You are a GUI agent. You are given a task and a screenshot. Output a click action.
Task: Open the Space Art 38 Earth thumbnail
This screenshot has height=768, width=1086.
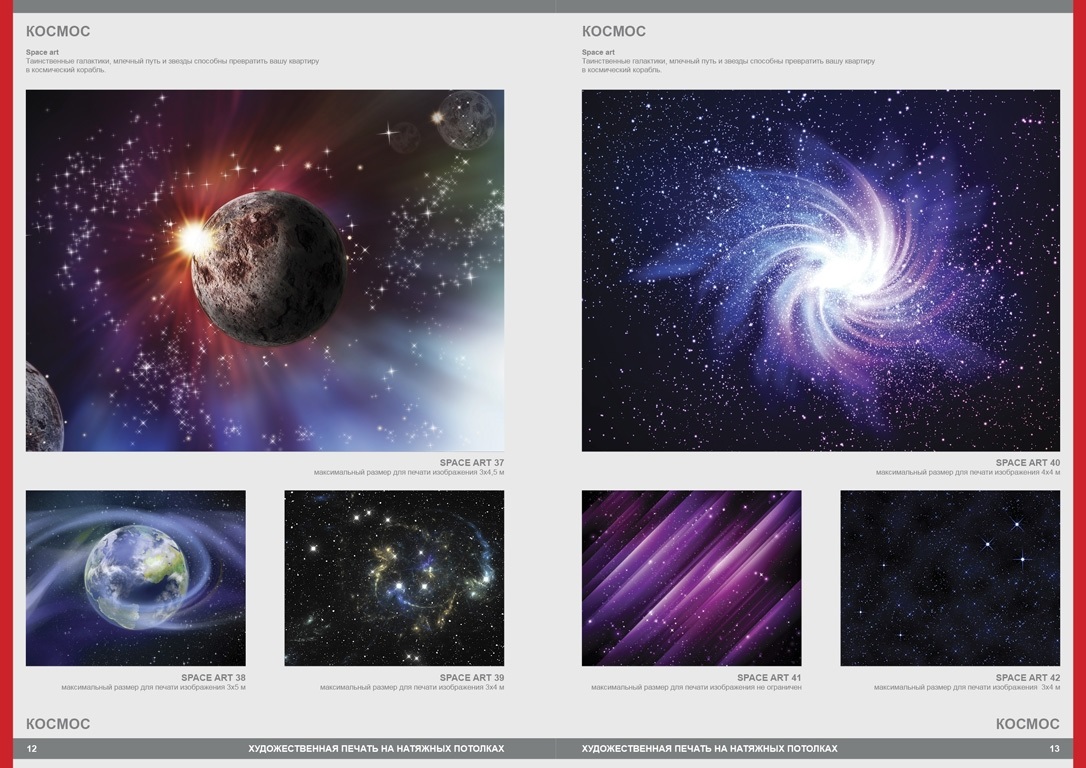(135, 578)
